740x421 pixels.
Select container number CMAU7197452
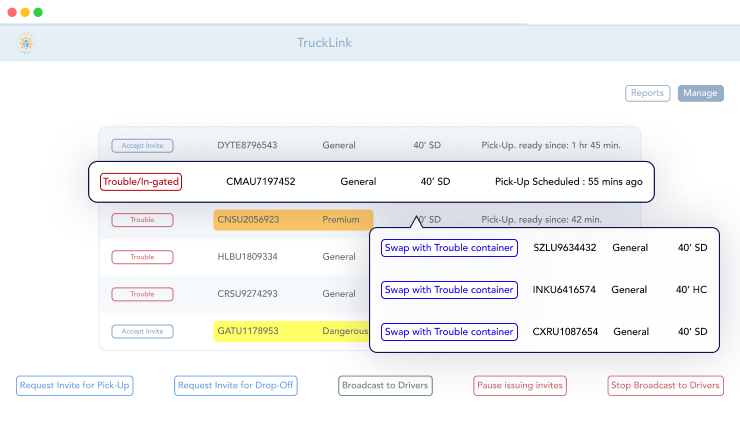[261, 182]
